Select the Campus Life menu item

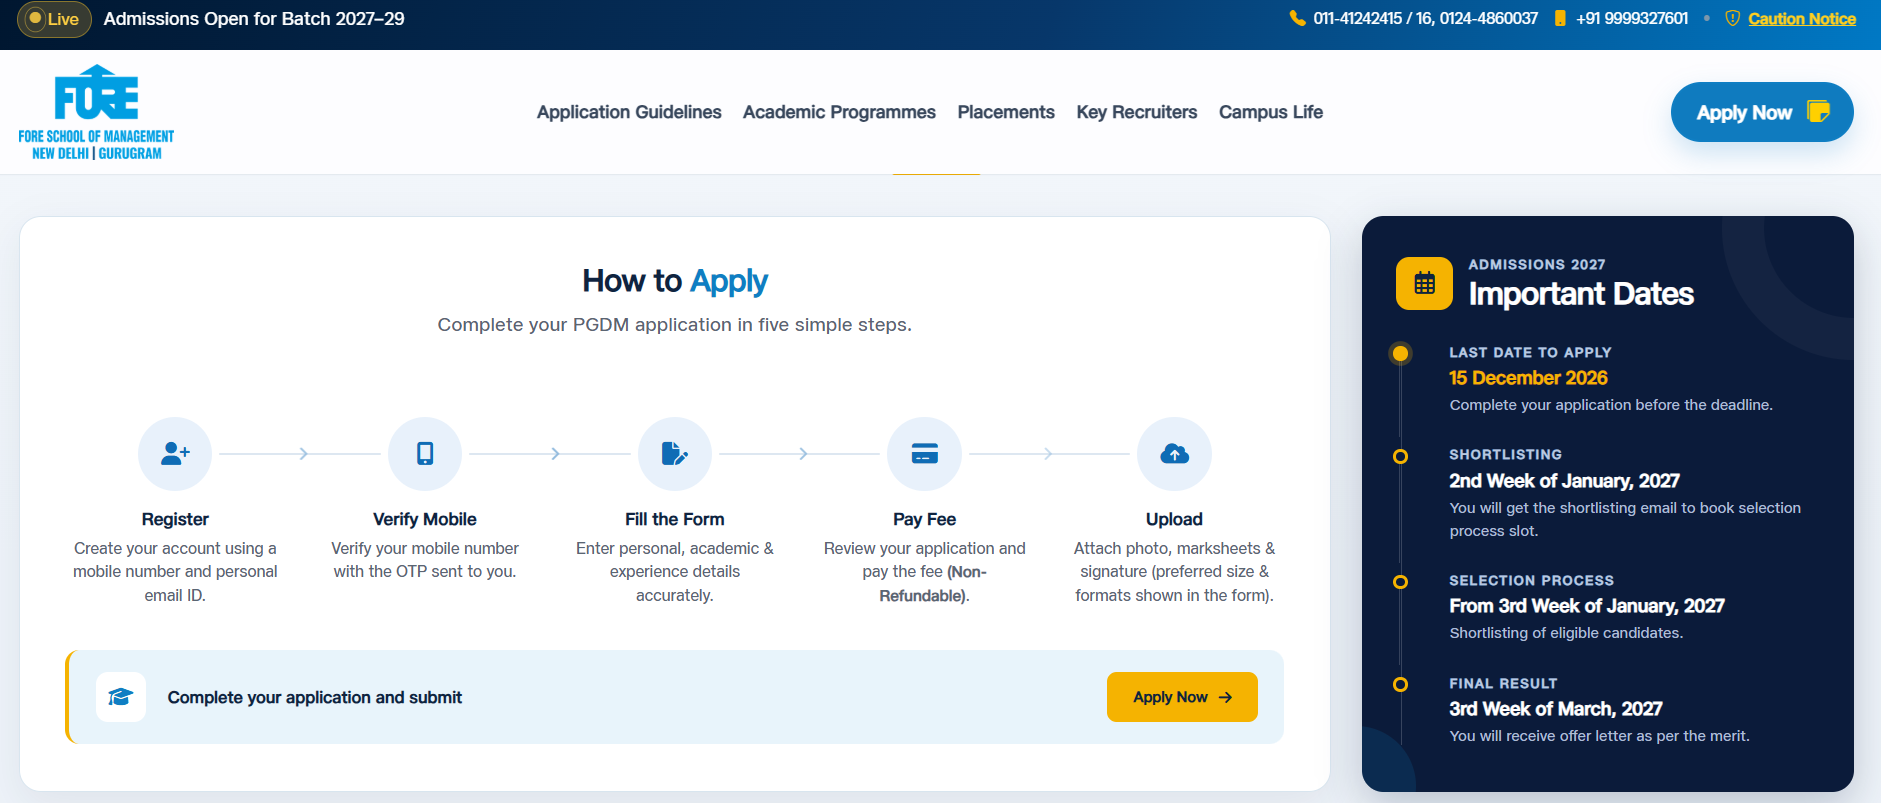[1271, 112]
